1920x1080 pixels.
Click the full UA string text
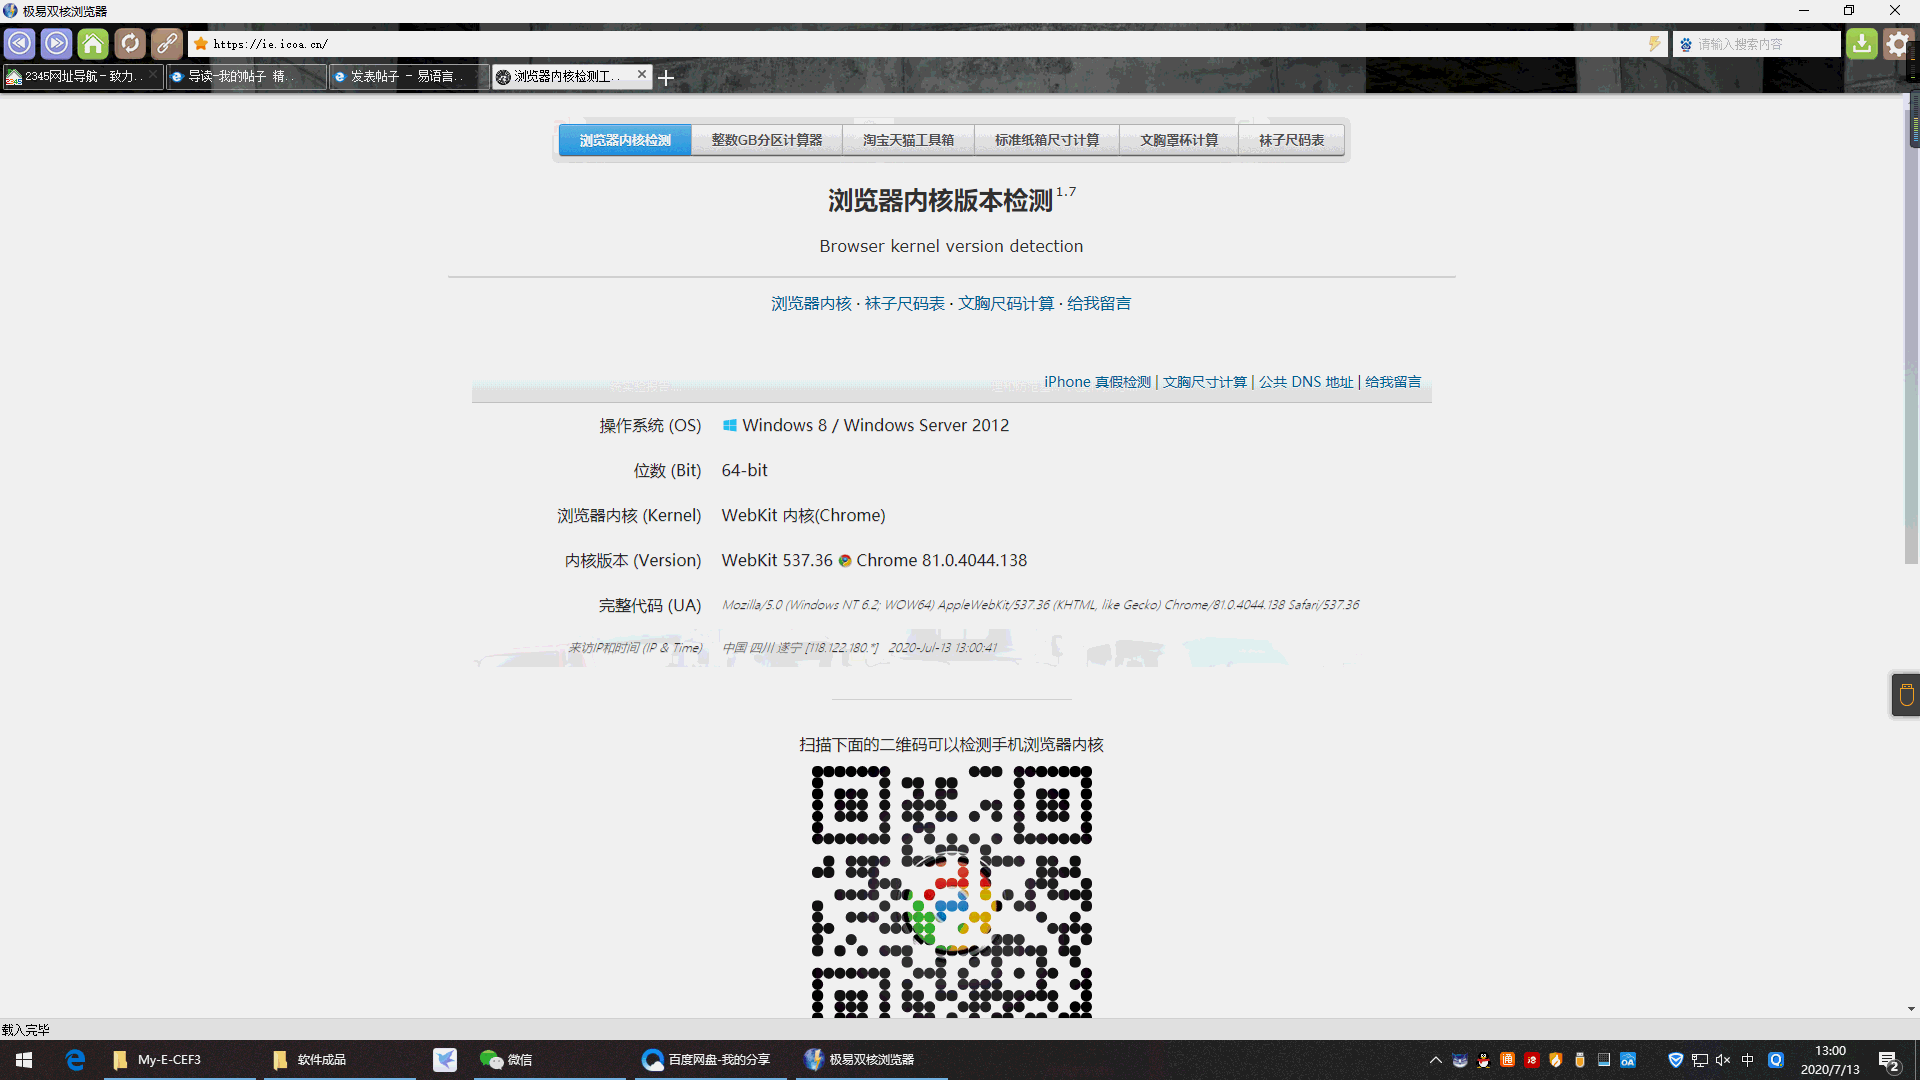point(1040,605)
